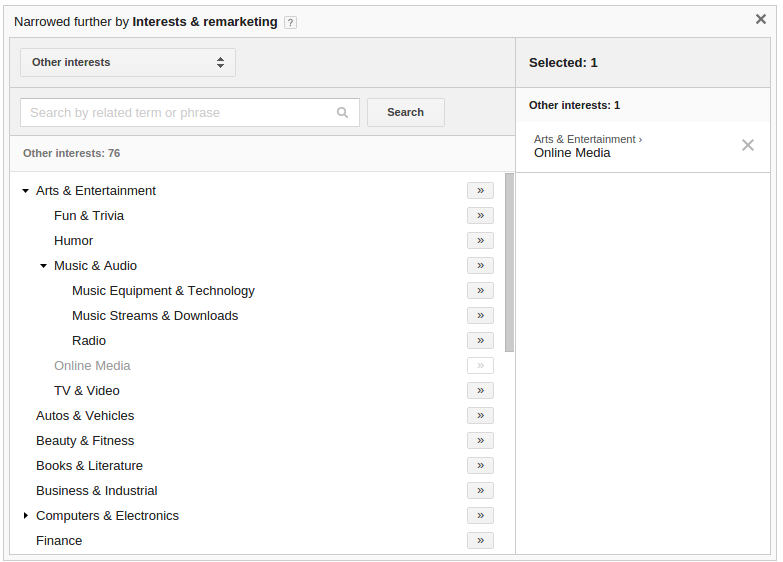The height and width of the screenshot is (562, 783).
Task: Collapse the Arts & Entertainment category
Action: tap(26, 191)
